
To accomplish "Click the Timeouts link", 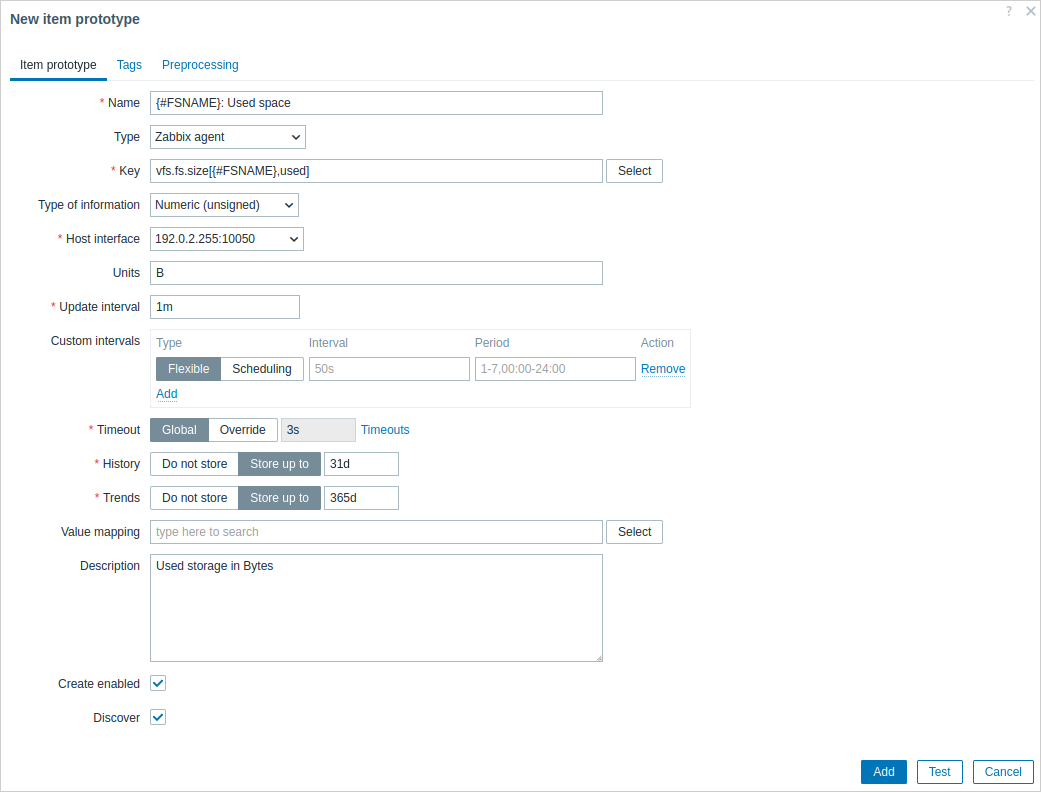I will 385,430.
